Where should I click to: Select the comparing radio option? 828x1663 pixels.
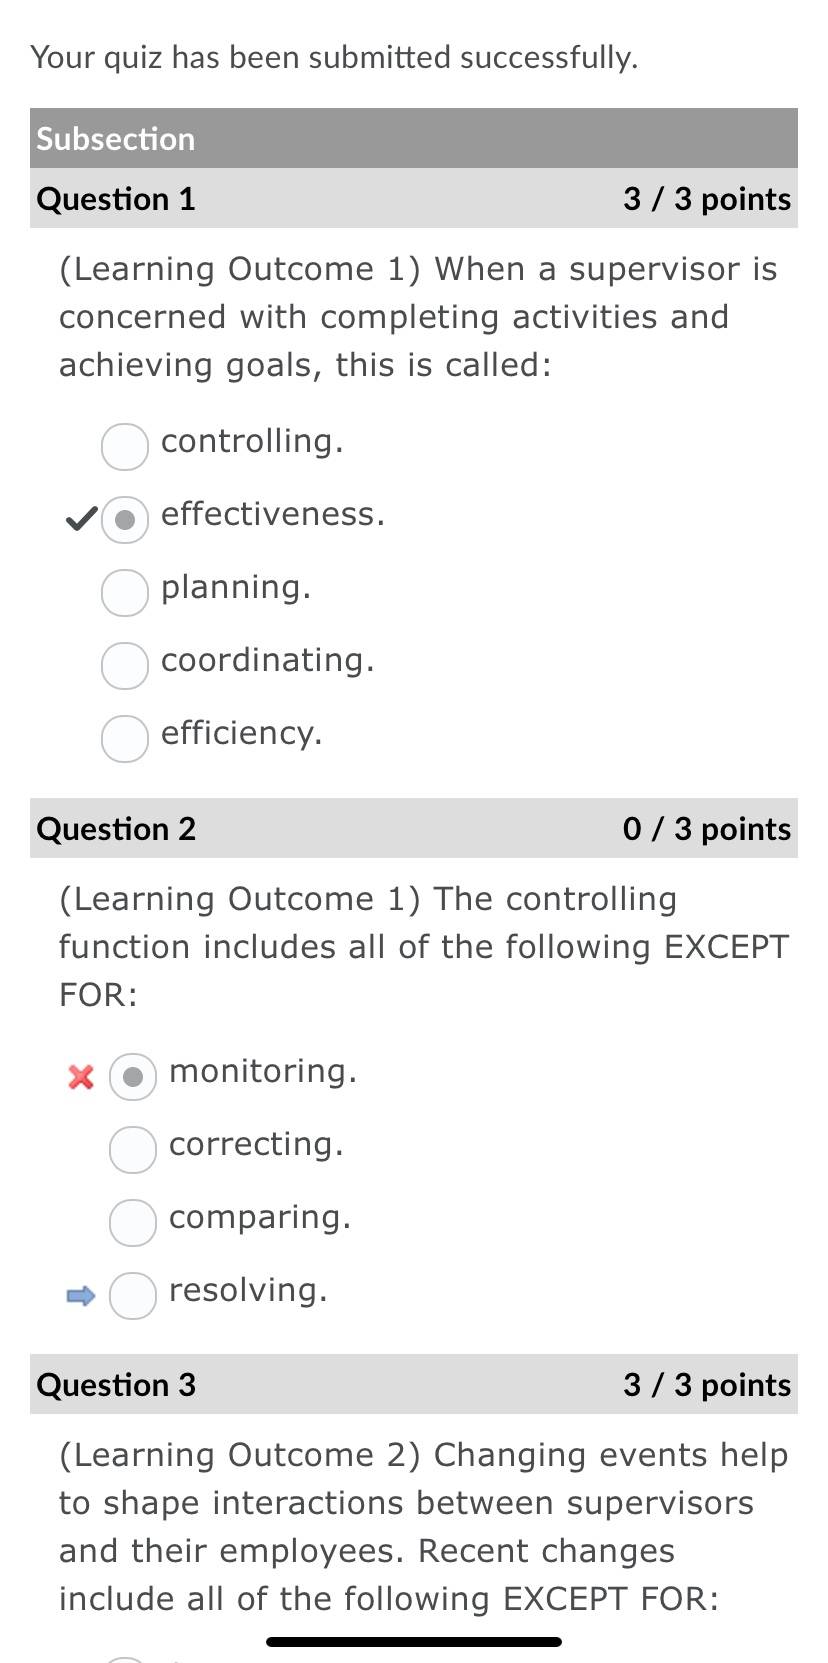133,1222
